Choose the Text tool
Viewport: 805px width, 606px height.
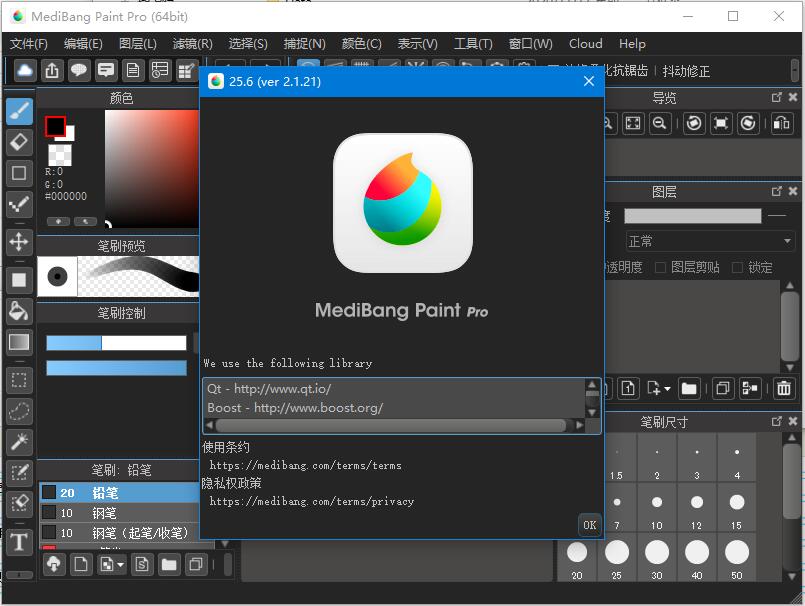click(x=19, y=542)
